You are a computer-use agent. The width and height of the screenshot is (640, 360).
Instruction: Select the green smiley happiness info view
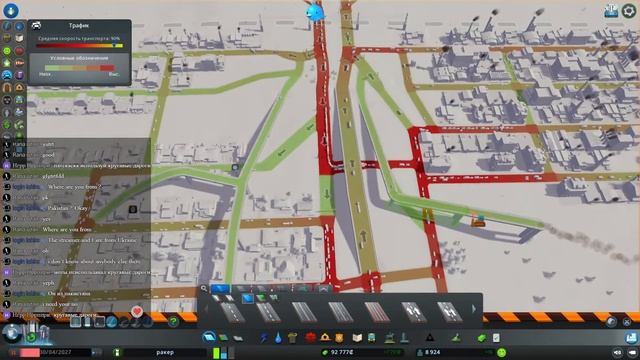pyautogui.click(x=7, y=51)
